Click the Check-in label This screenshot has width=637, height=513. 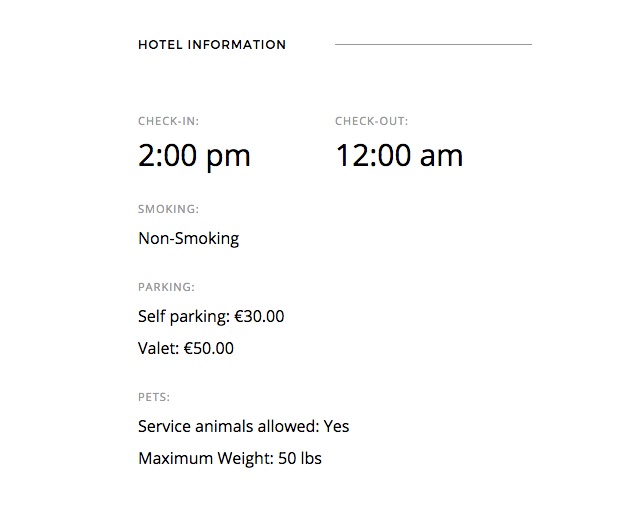tap(168, 122)
